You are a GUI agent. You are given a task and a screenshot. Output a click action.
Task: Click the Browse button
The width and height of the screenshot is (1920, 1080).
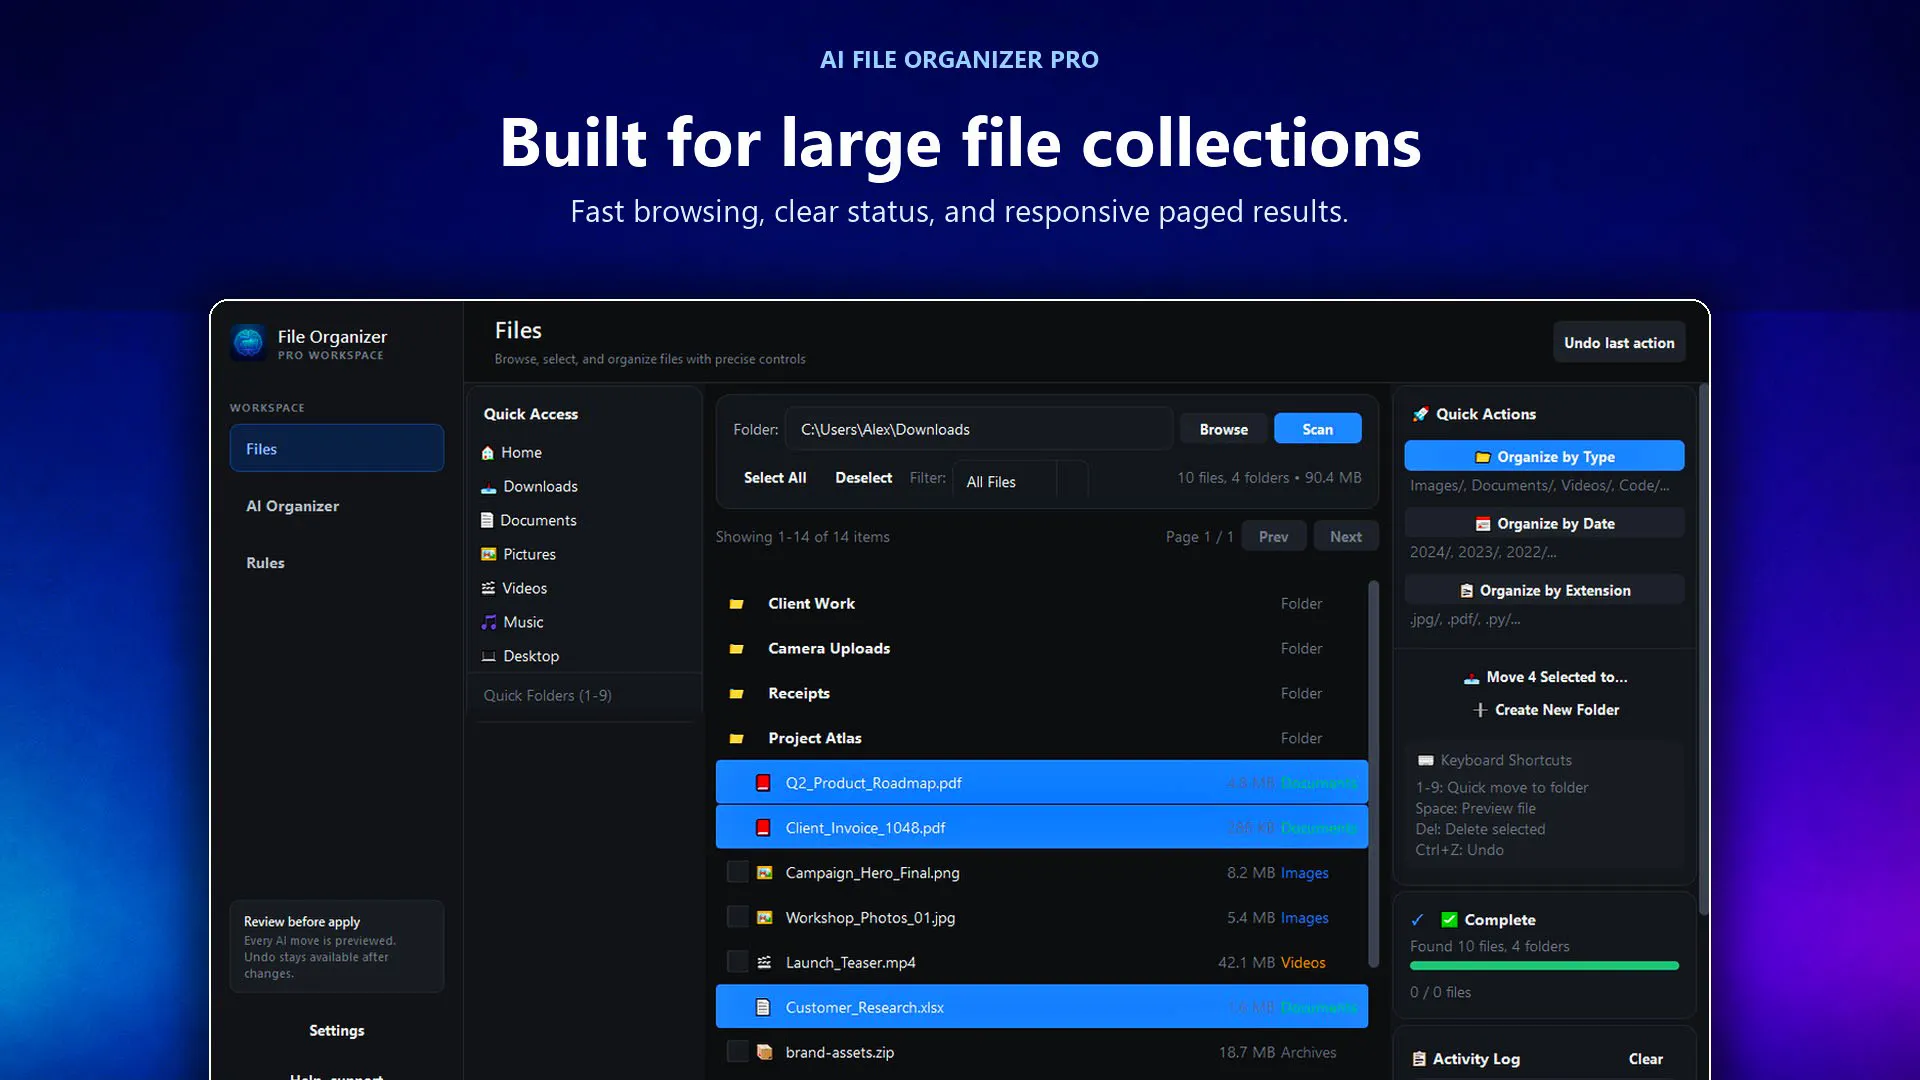[1223, 429]
